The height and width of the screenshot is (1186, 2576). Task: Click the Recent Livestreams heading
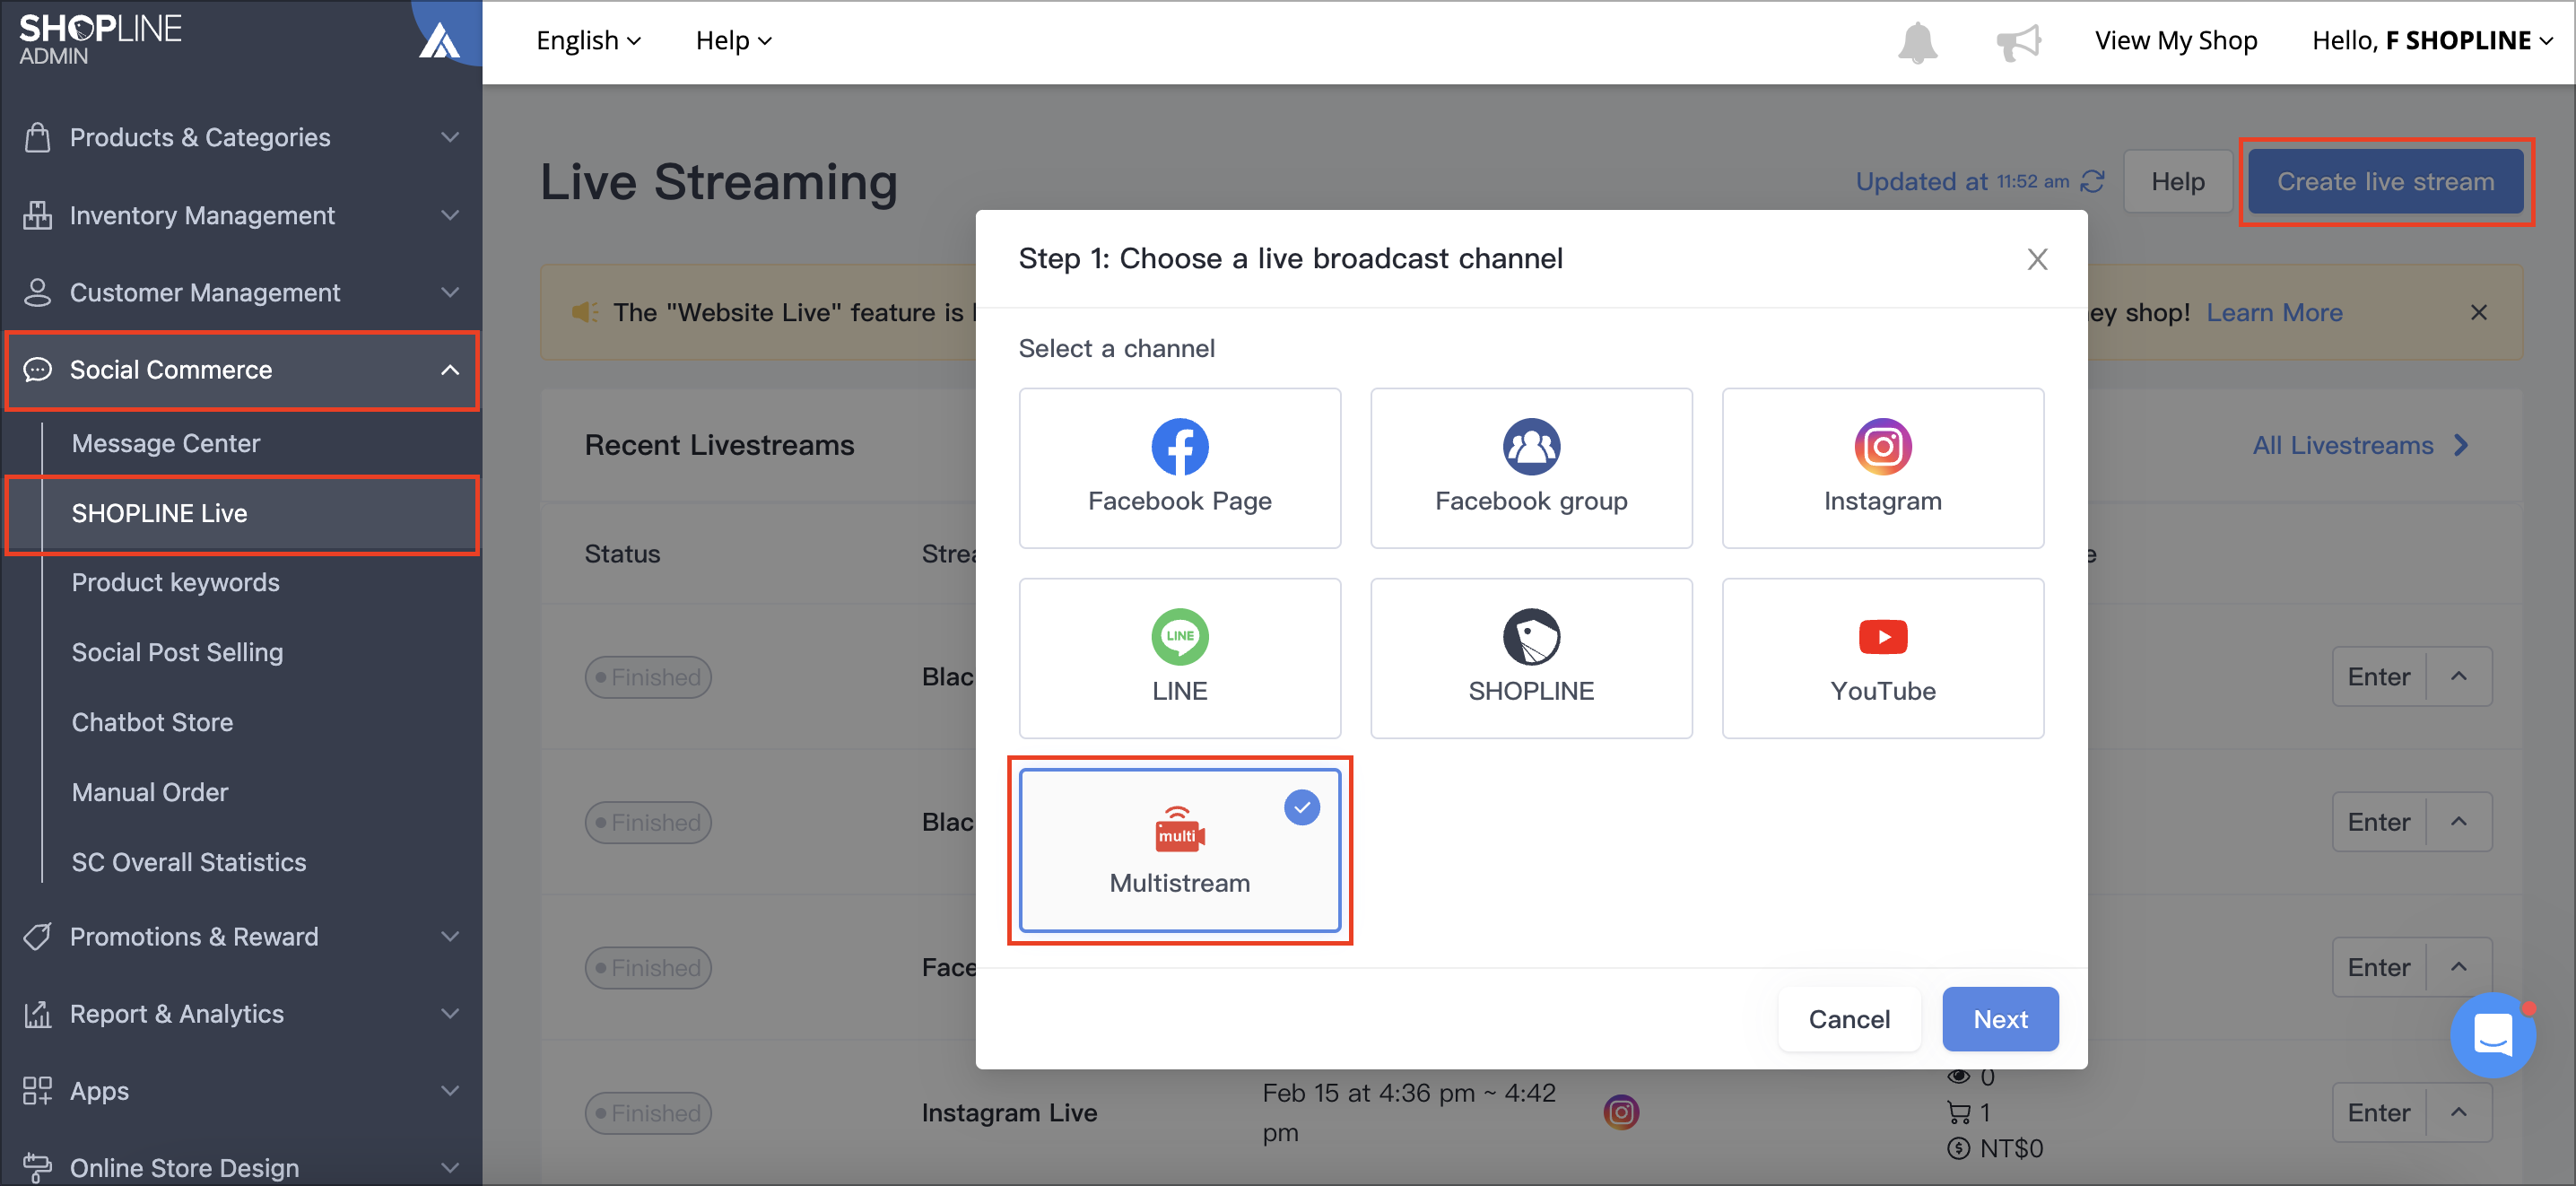click(719, 445)
